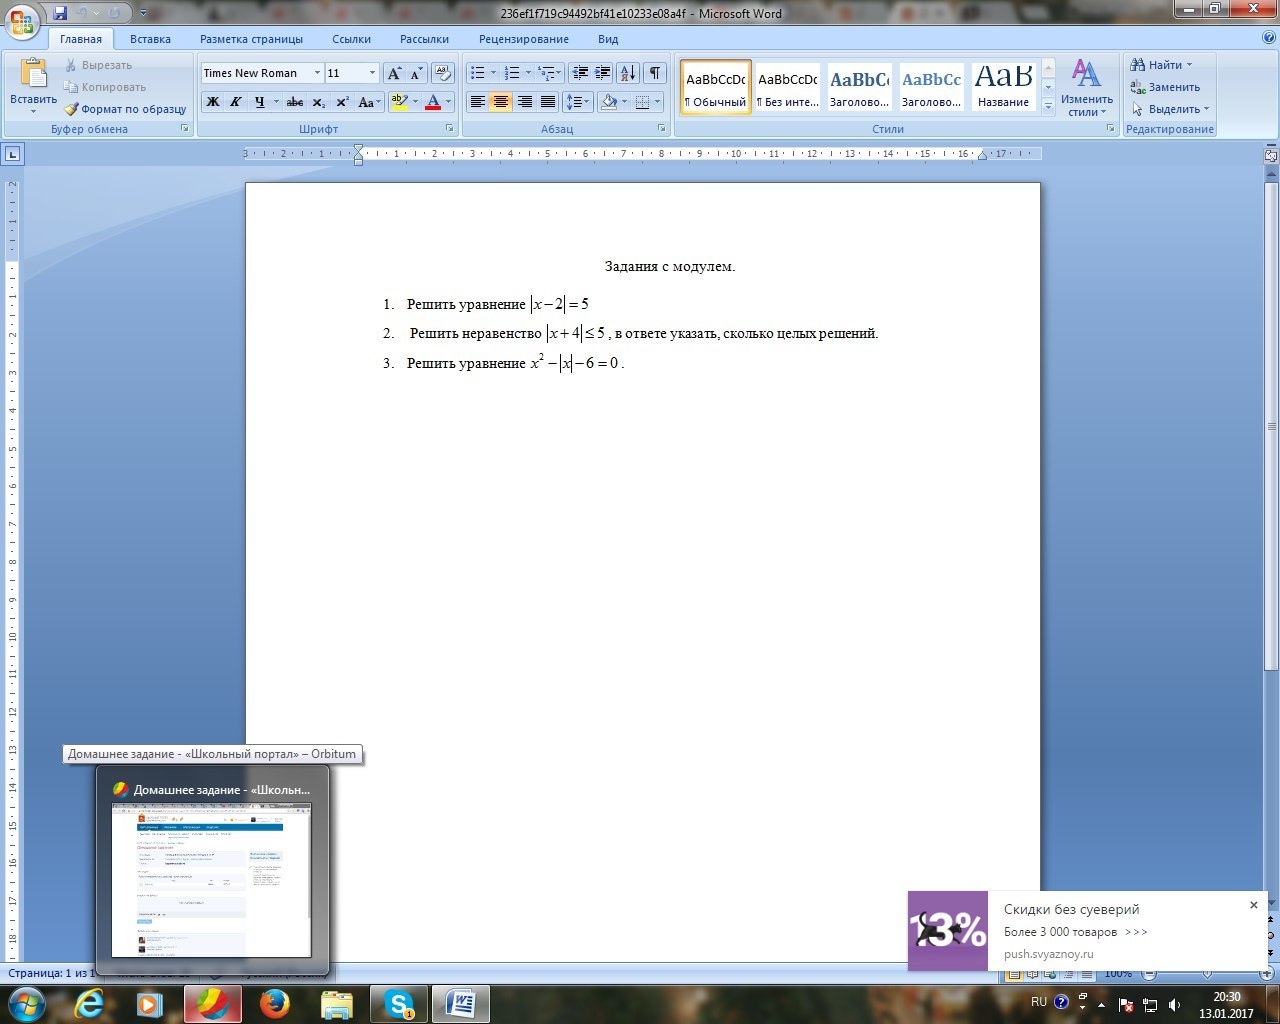Switch to the Вид tab
The width and height of the screenshot is (1280, 1024).
click(608, 39)
